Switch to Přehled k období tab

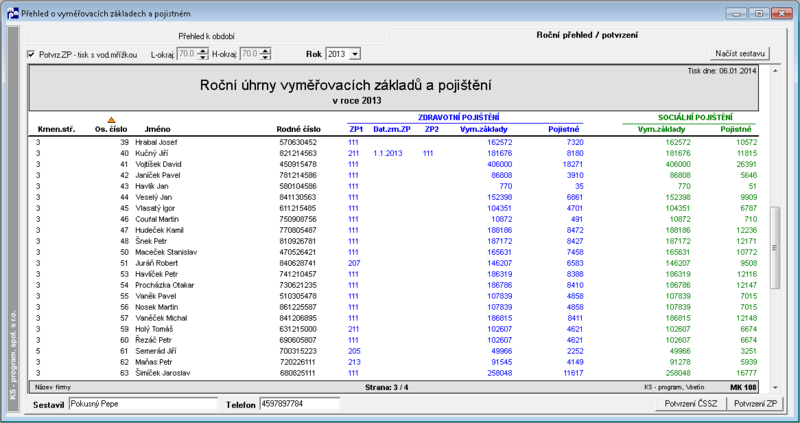207,36
